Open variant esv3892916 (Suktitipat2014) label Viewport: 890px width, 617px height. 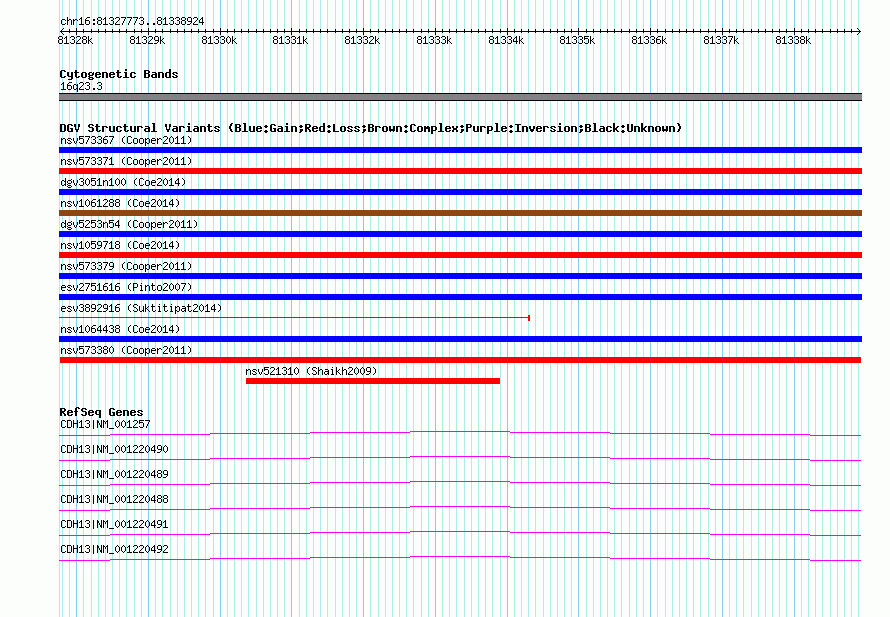coord(141,308)
